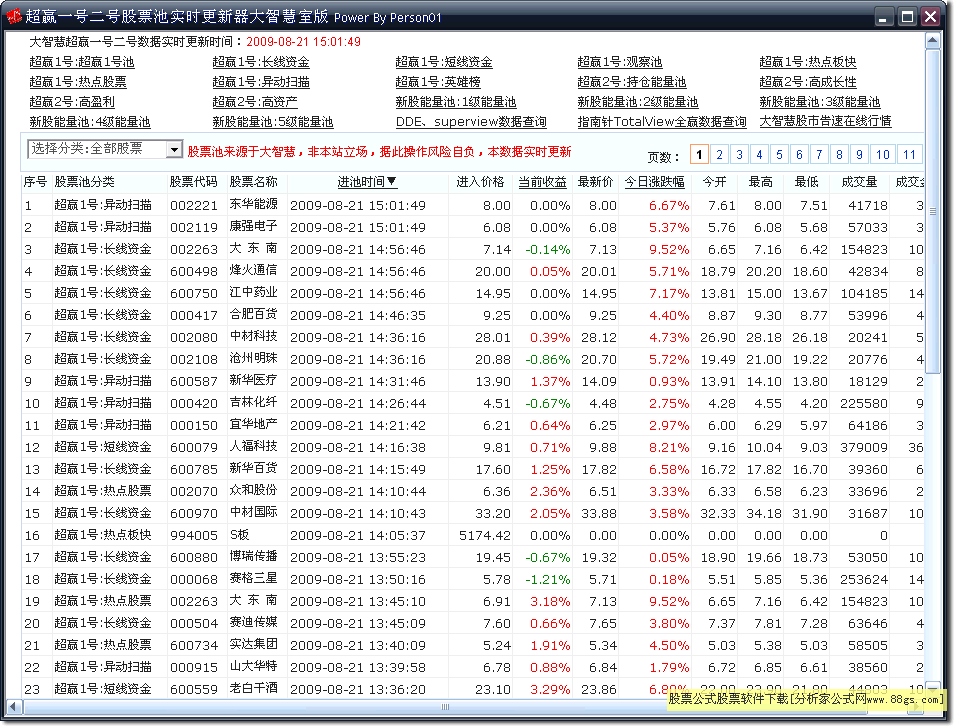
Task: Open the 超赢1号:热点股票 link
Action: tap(78, 82)
